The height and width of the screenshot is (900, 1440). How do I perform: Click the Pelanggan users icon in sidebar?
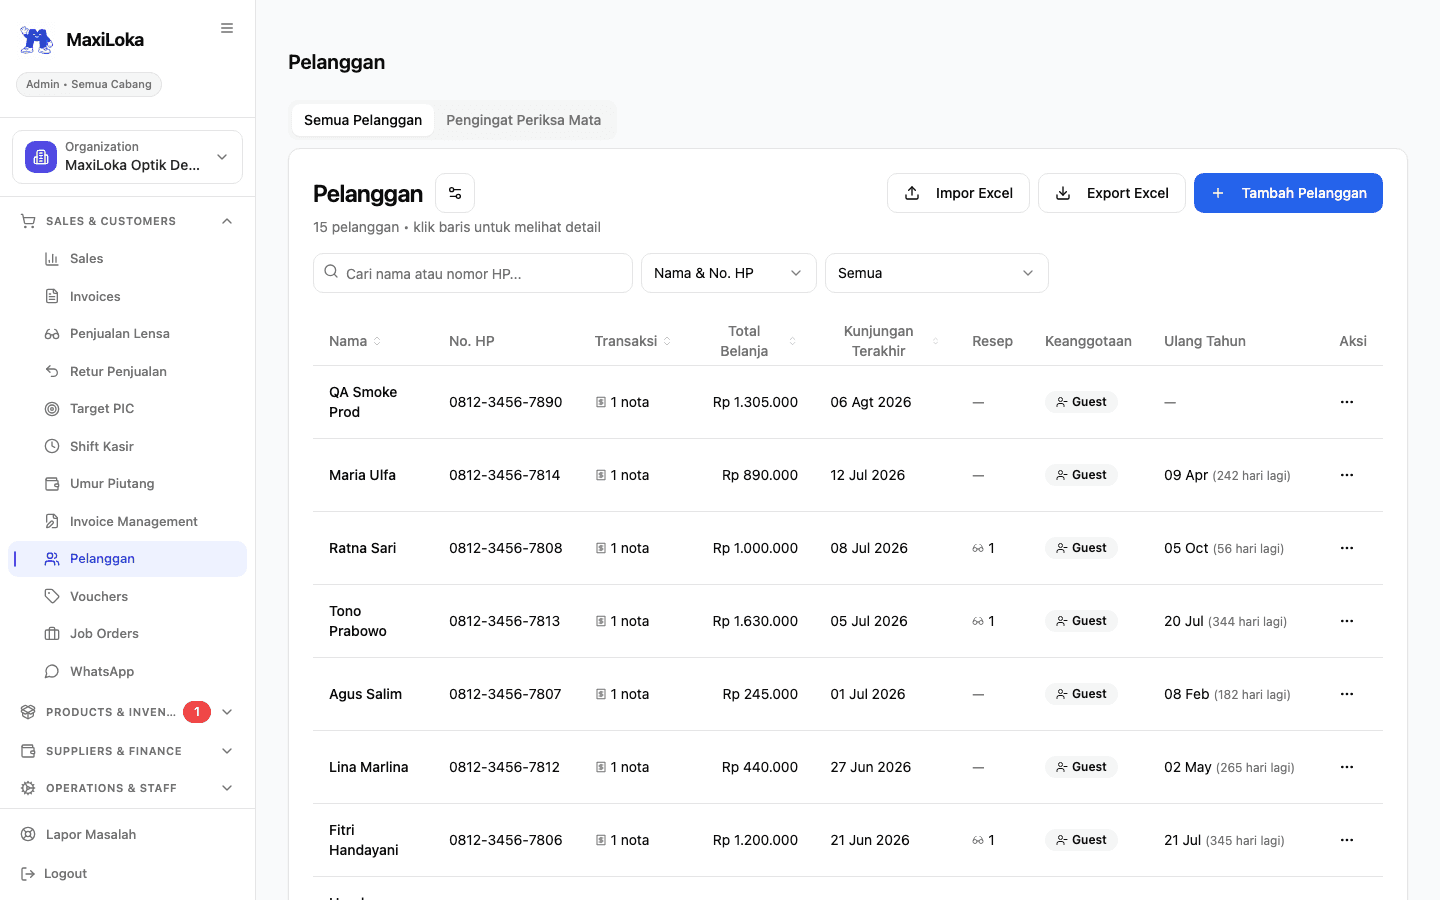52,559
